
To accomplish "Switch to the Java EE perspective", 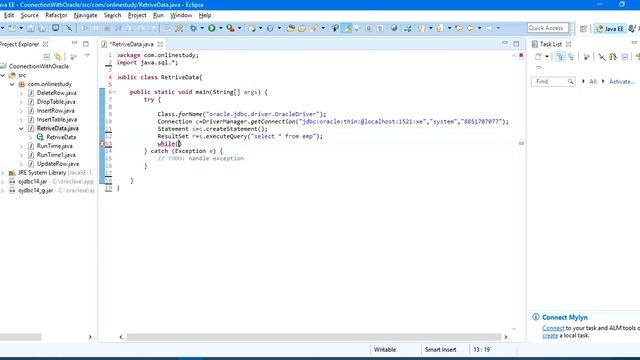I will click(x=609, y=28).
